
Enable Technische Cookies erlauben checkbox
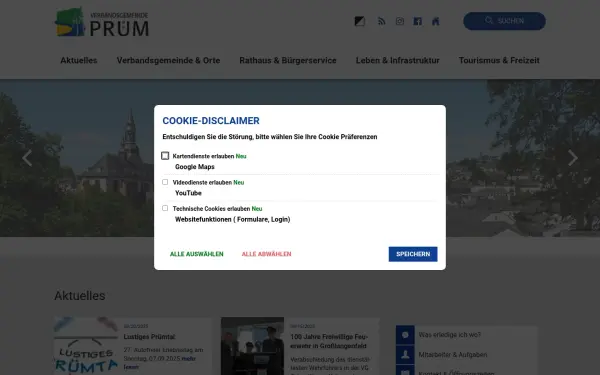(165, 208)
